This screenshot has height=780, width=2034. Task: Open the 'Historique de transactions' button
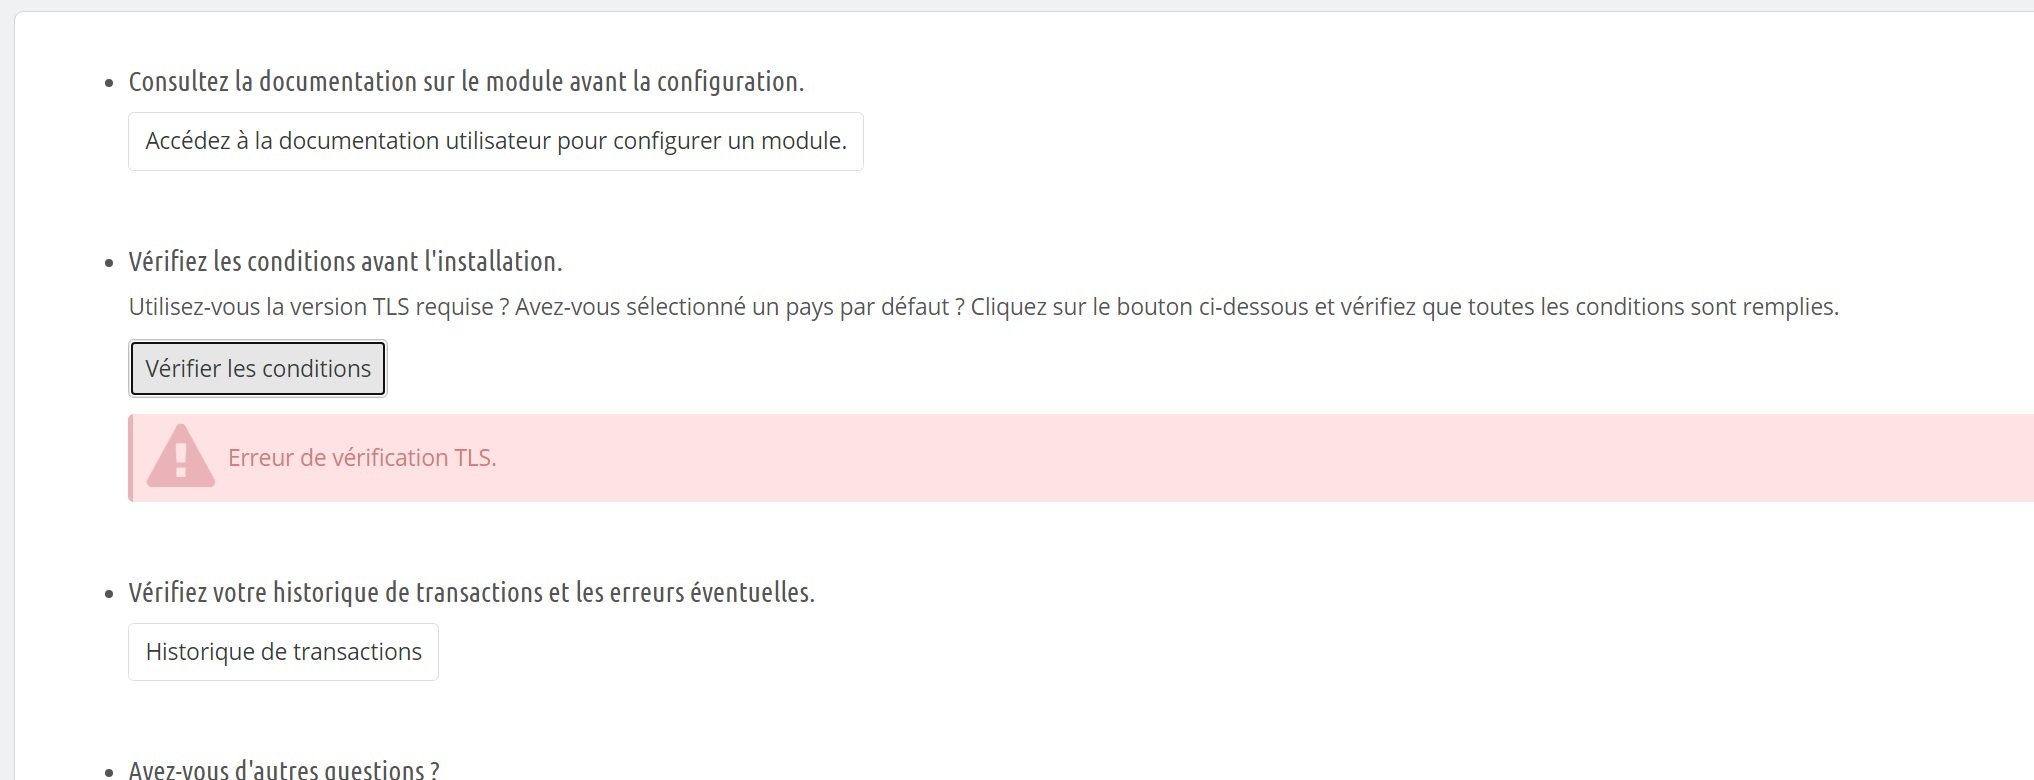point(283,652)
